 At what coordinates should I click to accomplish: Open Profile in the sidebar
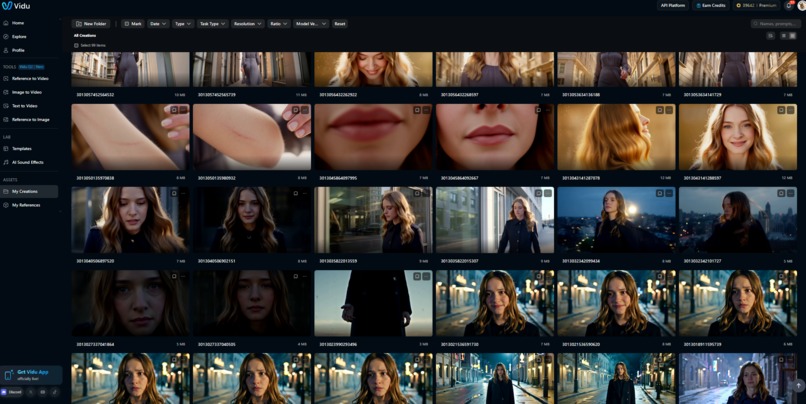[30, 50]
